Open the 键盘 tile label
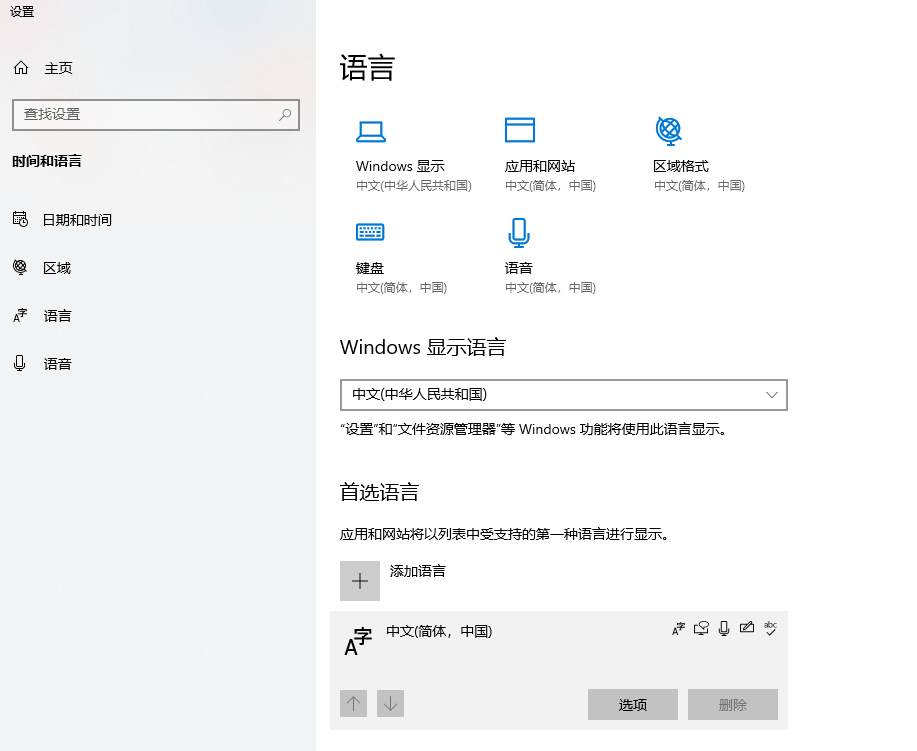 coord(370,268)
